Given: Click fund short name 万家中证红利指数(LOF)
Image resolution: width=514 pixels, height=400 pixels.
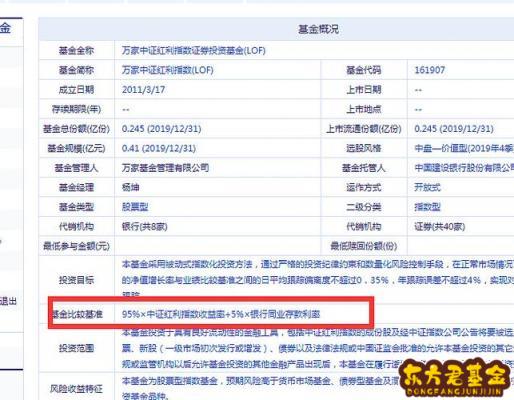Looking at the screenshot, I should 167,70.
